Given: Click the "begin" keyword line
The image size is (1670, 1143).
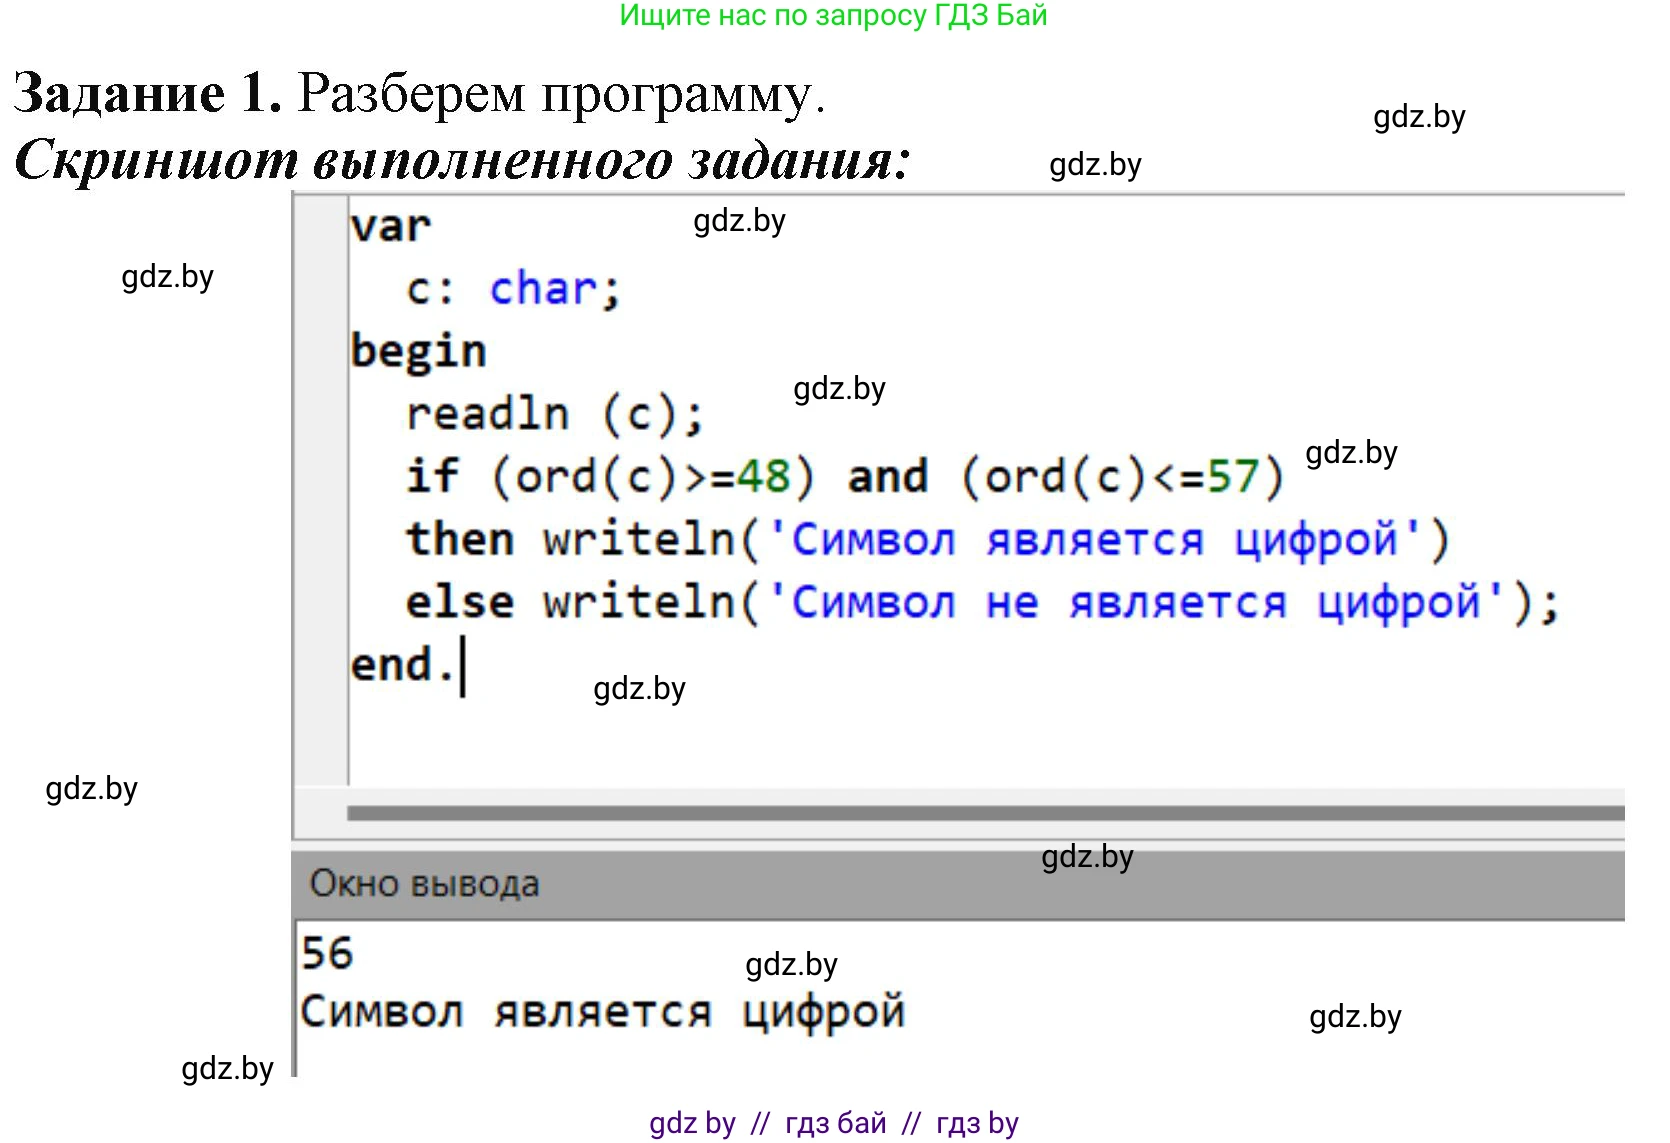Looking at the screenshot, I should pos(418,352).
